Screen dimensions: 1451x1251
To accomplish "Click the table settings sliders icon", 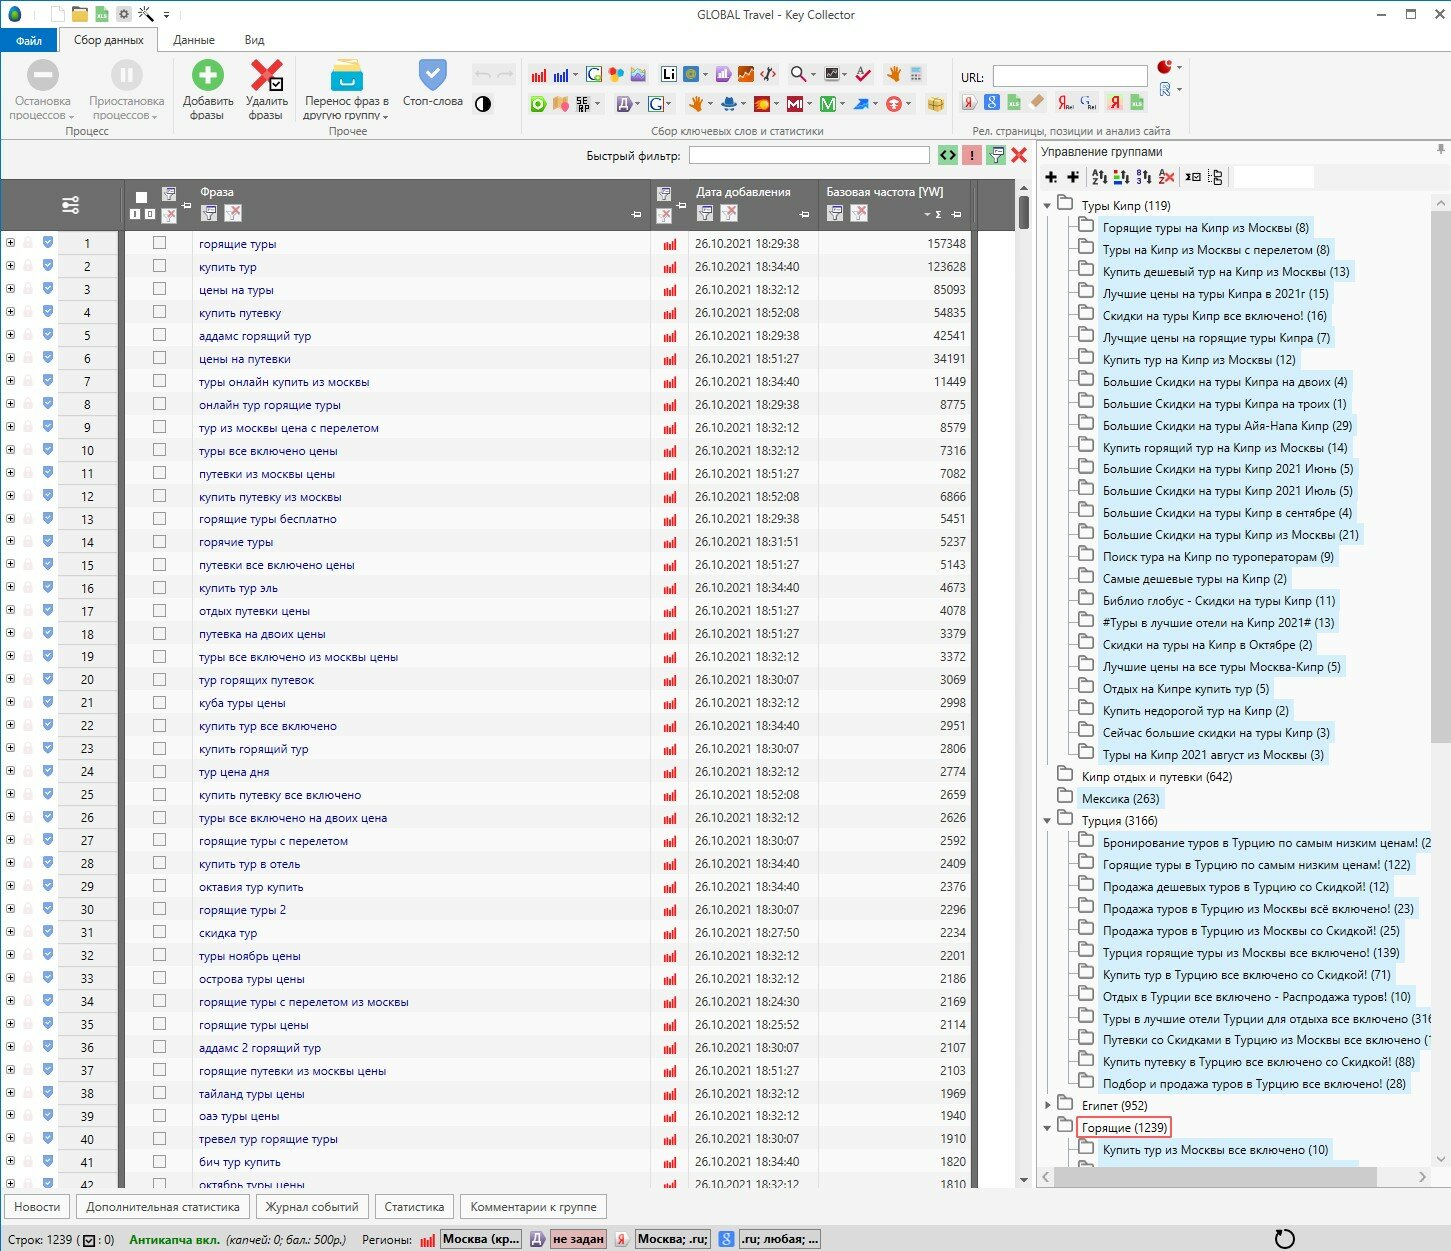I will point(70,205).
